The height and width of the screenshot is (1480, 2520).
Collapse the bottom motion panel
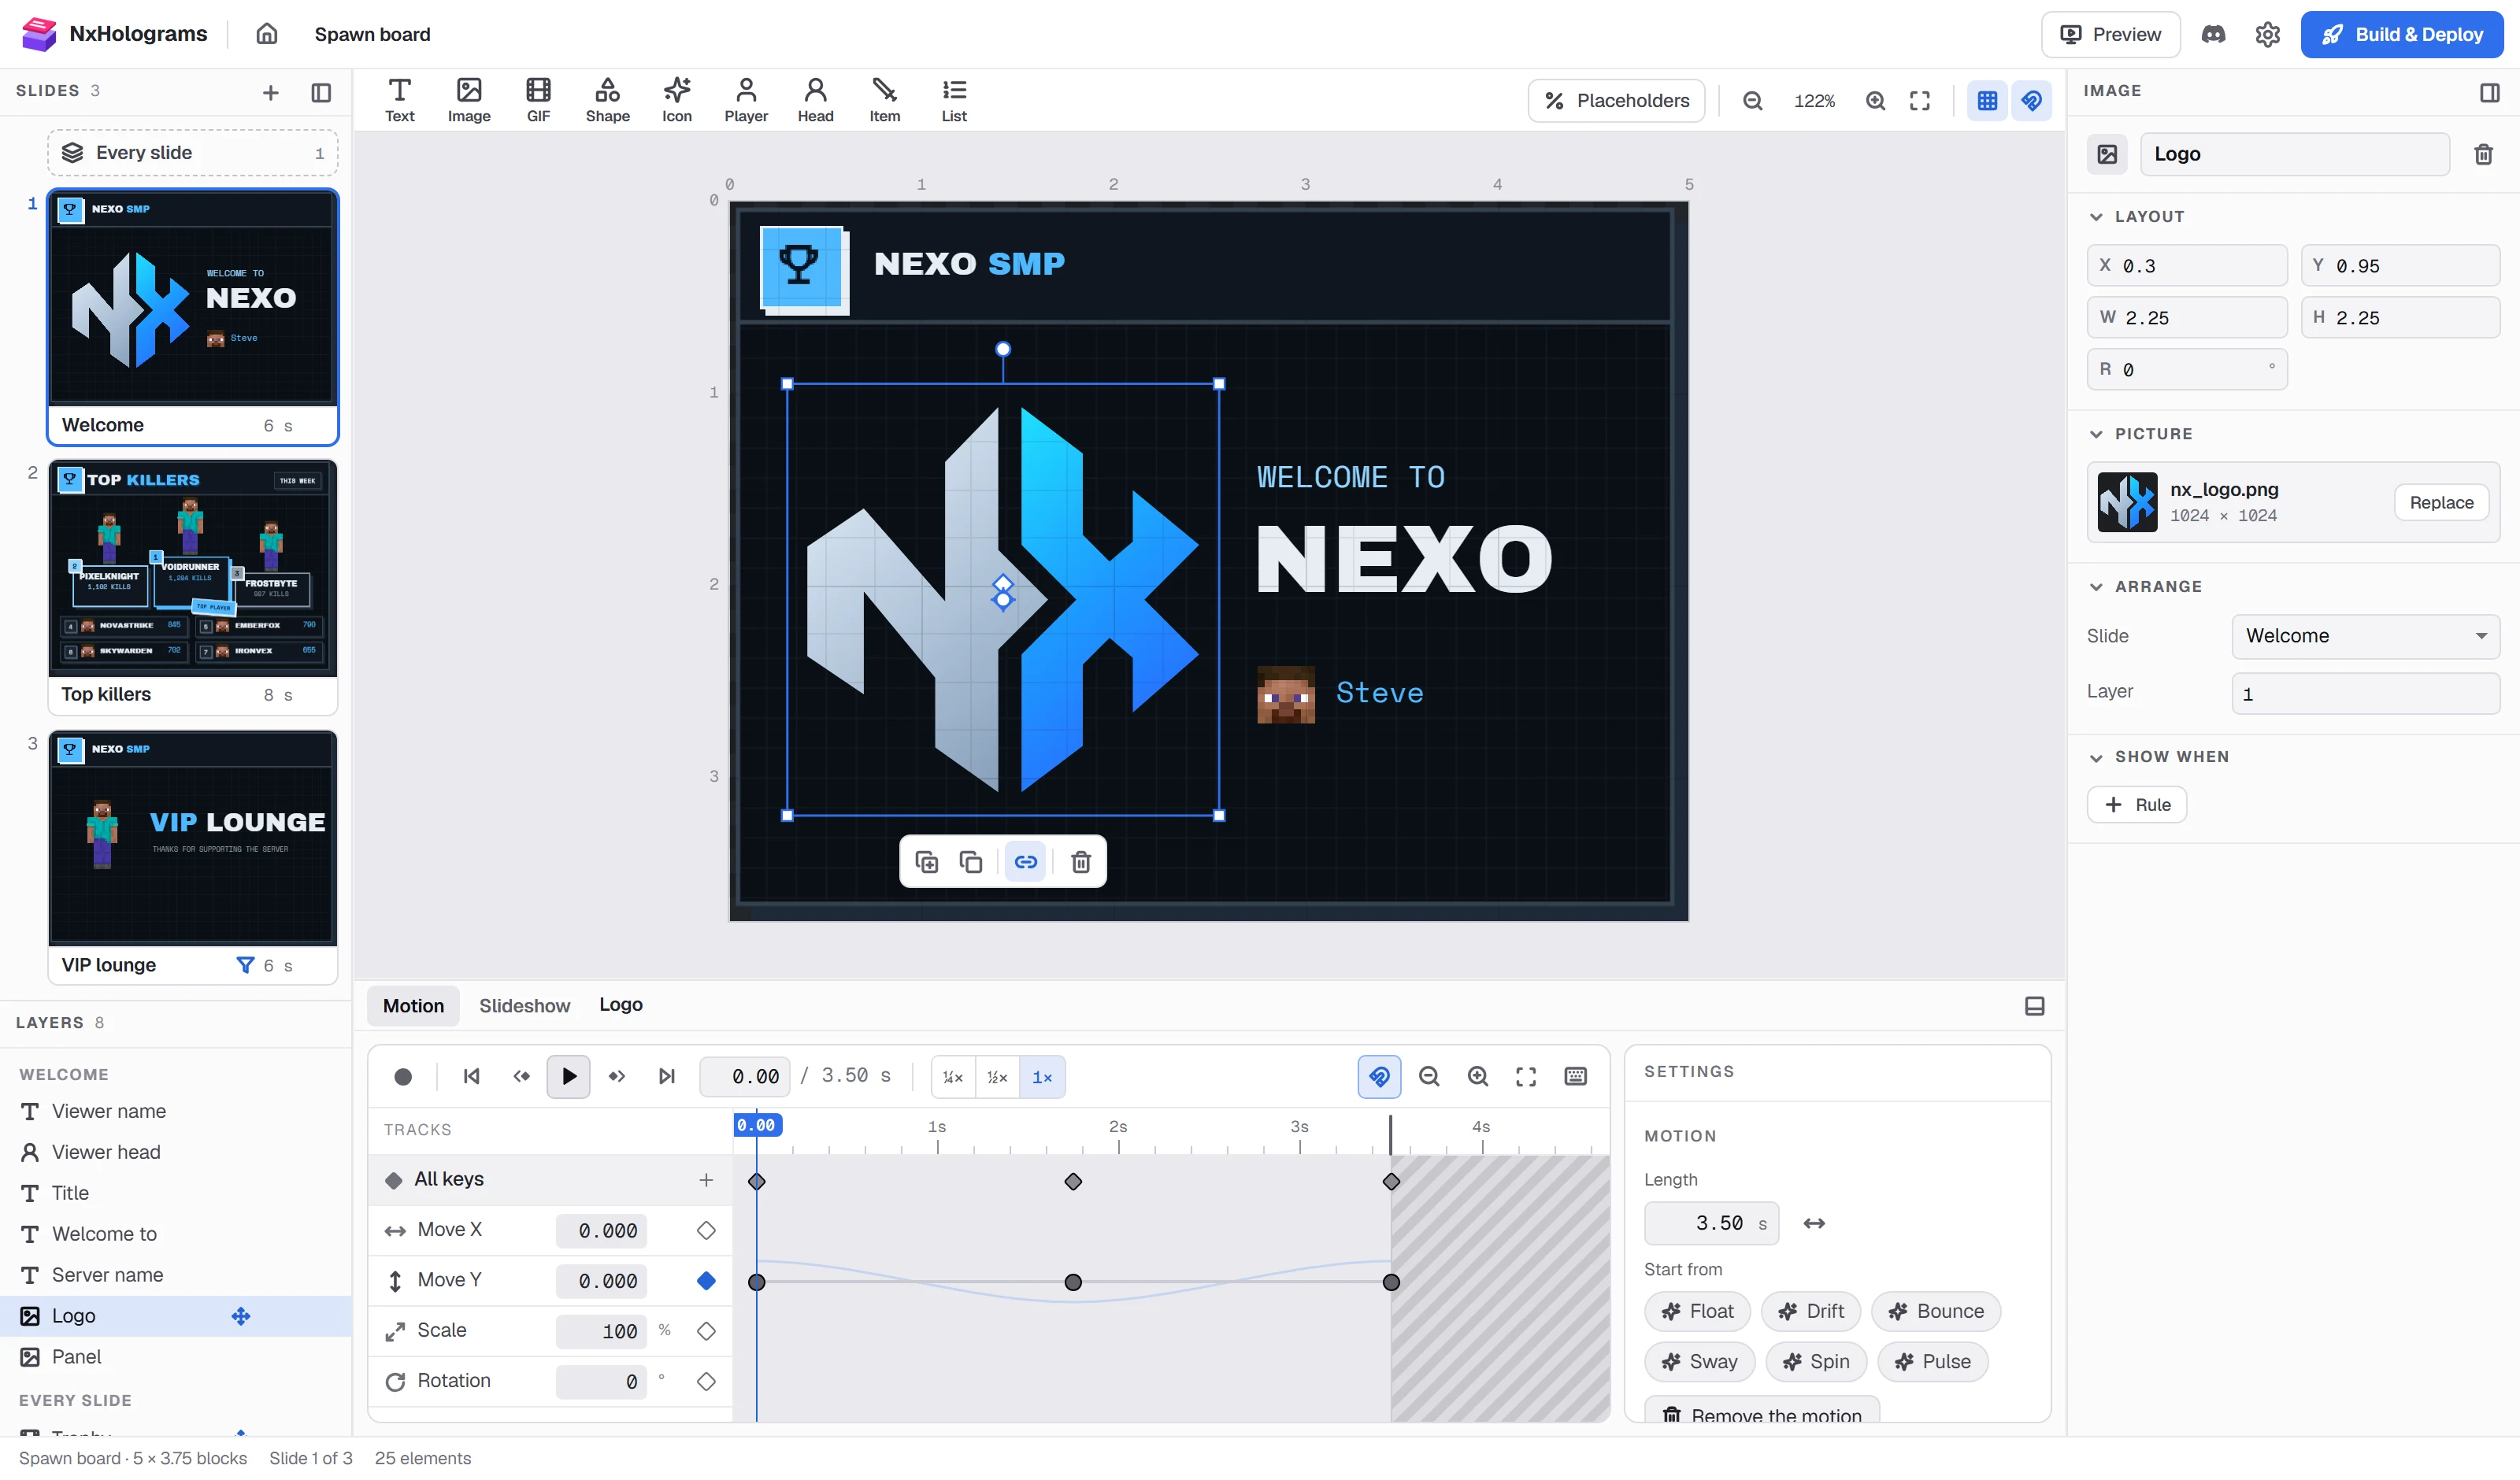pos(2034,1006)
